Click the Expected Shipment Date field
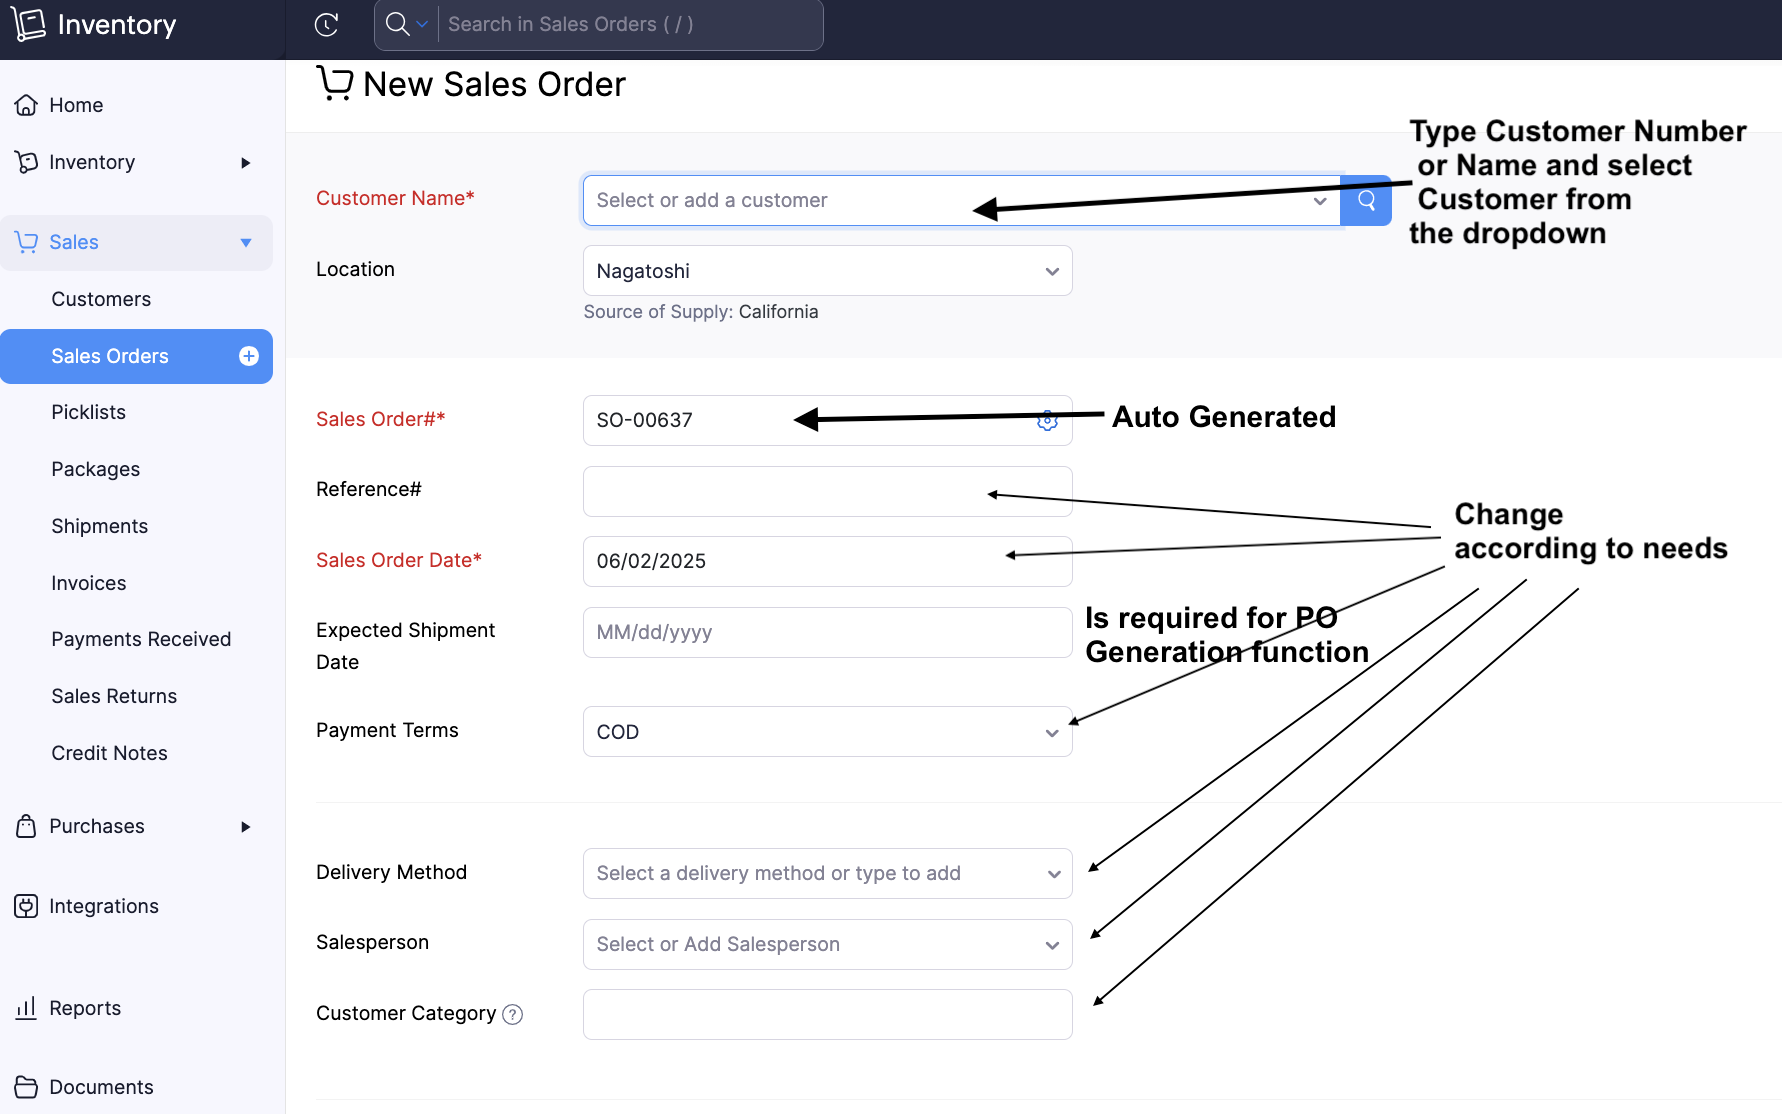1782x1114 pixels. pyautogui.click(x=827, y=632)
